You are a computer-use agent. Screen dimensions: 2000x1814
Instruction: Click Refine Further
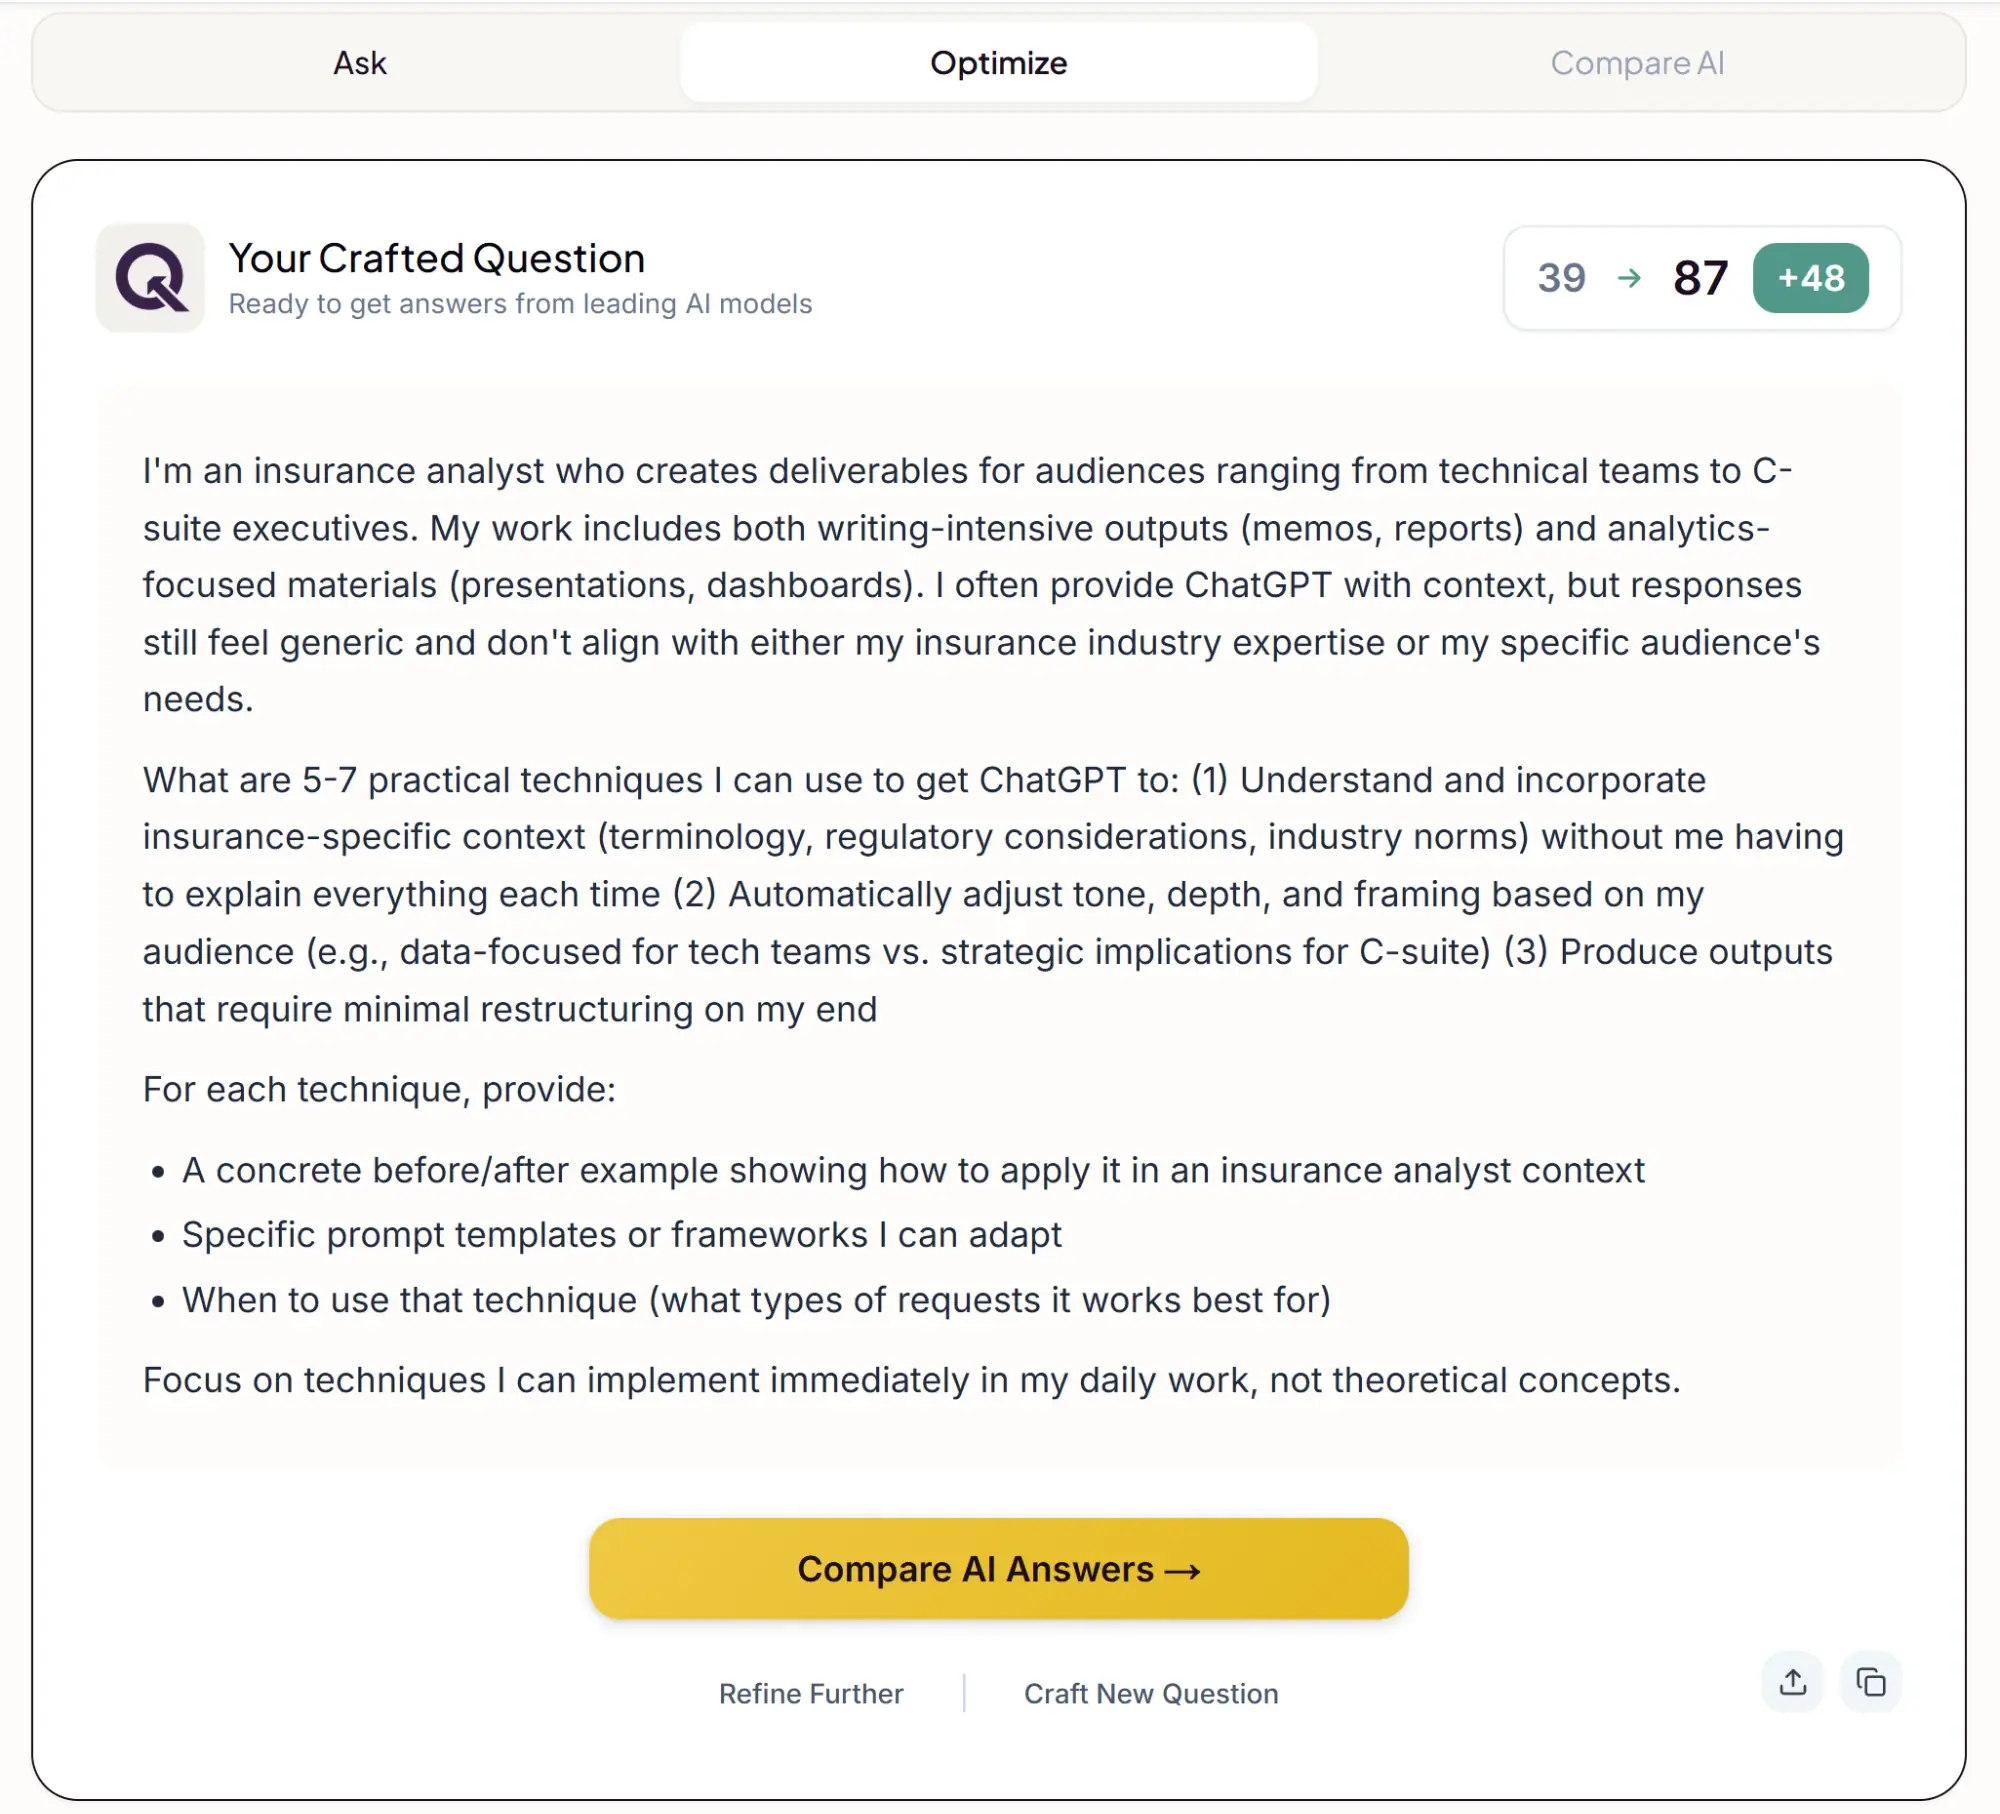pyautogui.click(x=812, y=1693)
